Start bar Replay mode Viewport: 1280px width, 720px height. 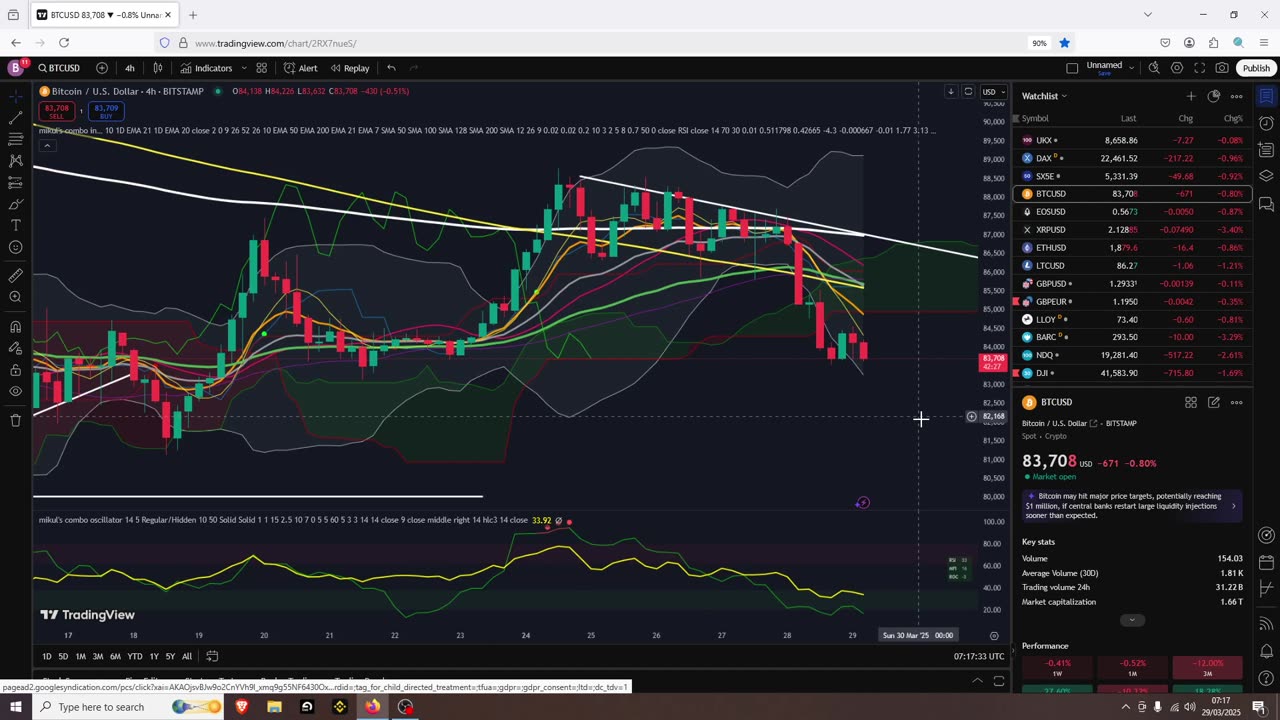click(348, 68)
